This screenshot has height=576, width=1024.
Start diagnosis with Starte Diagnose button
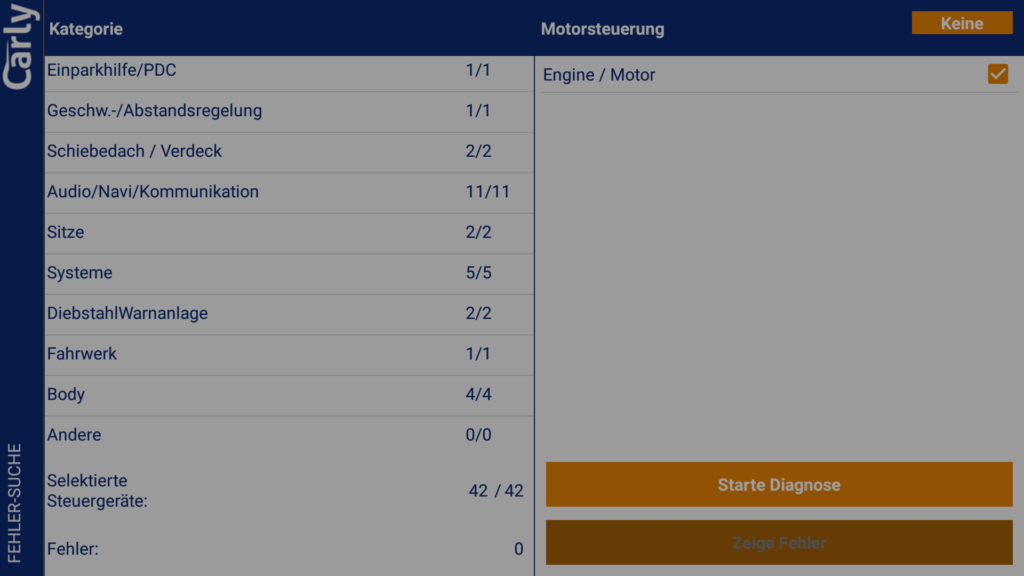779,485
